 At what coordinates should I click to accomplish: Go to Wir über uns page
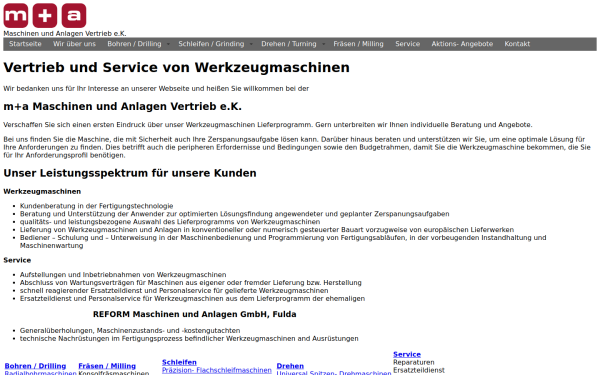(x=74, y=44)
